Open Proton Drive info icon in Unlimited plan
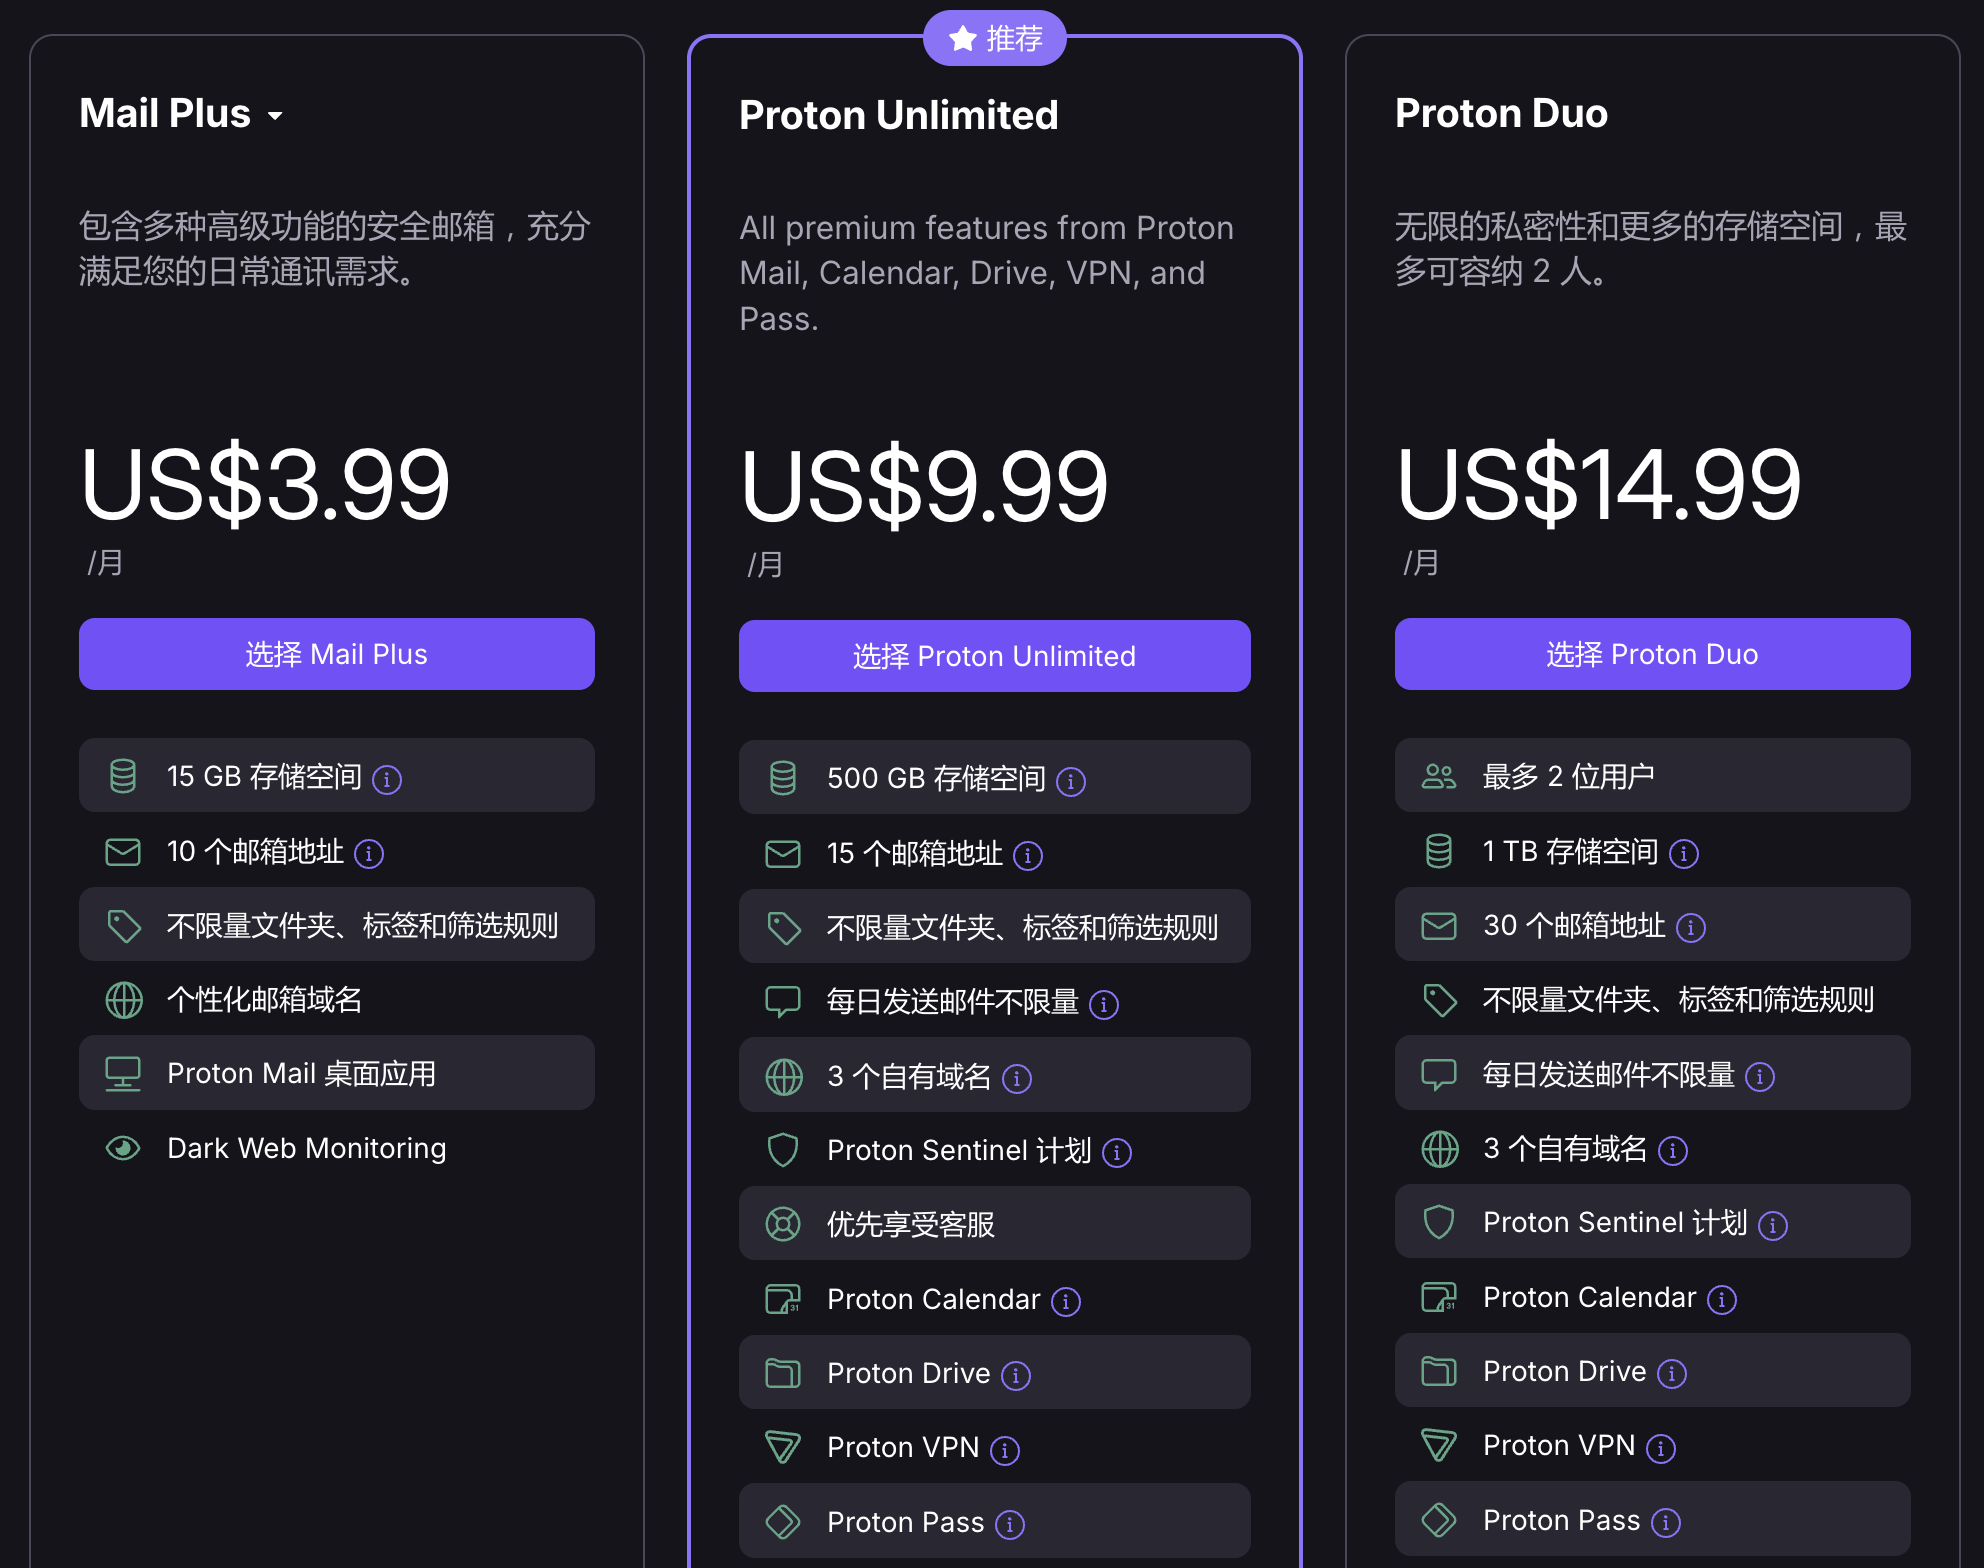The width and height of the screenshot is (1984, 1568). coord(1016,1376)
